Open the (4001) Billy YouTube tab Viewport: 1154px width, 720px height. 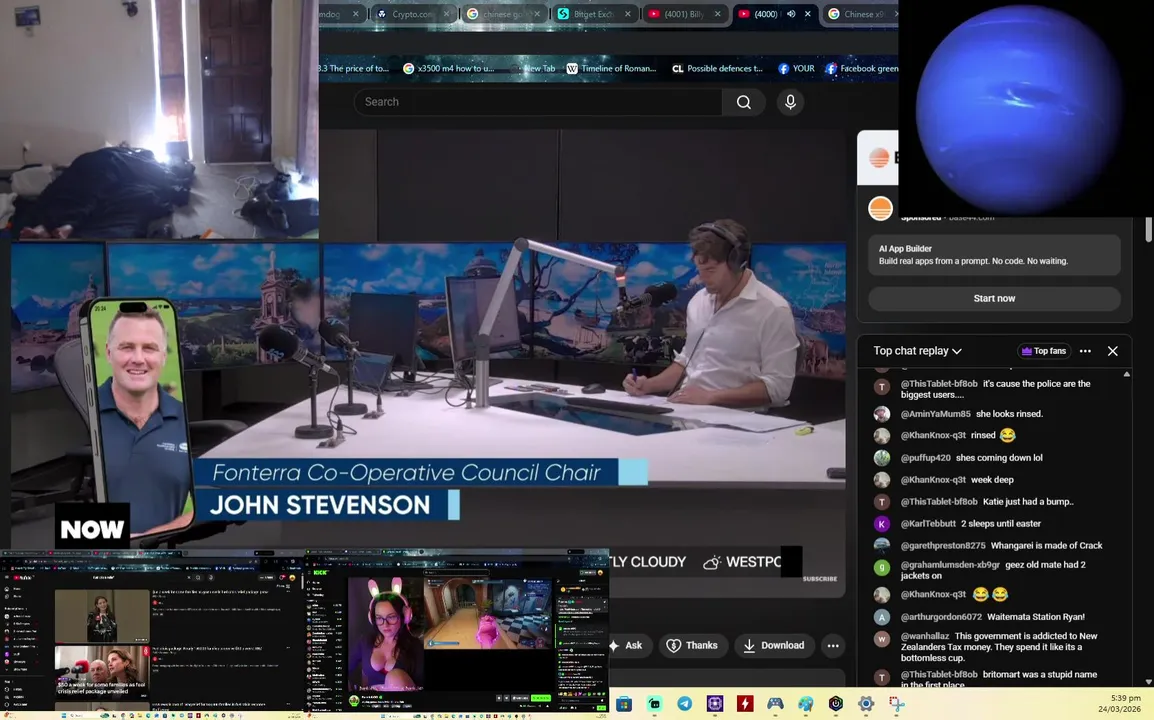pos(686,14)
